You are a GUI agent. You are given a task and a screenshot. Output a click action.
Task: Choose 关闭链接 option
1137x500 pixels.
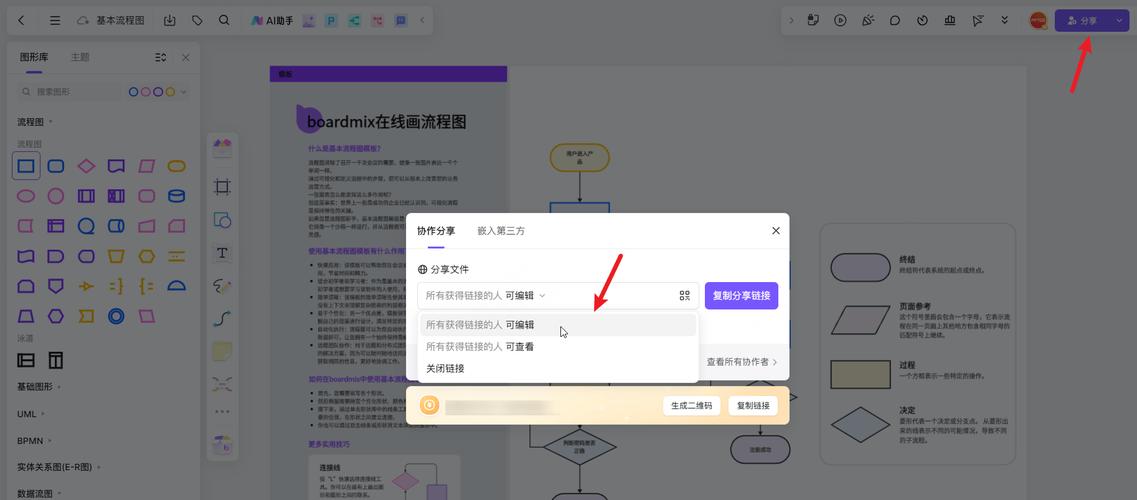(558, 368)
